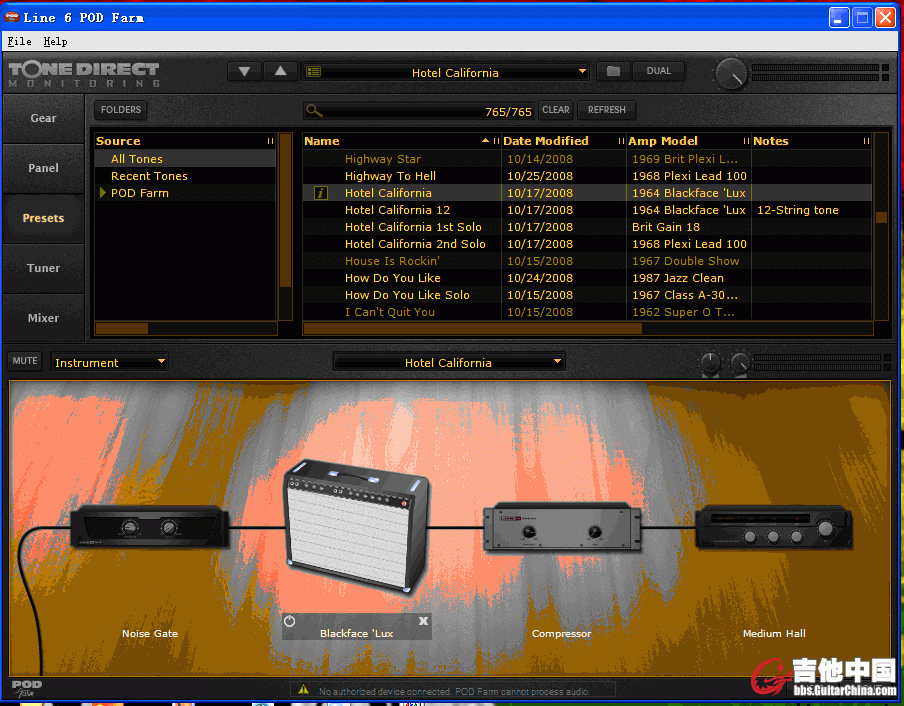Toggle the MUTE button
This screenshot has height=706, width=904.
pyautogui.click(x=25, y=361)
